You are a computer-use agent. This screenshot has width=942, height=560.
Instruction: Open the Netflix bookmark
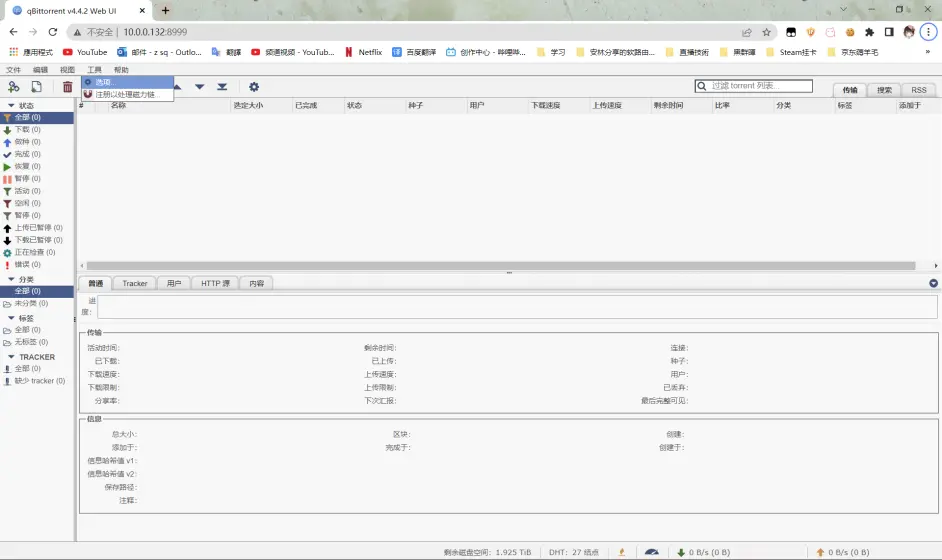(363, 52)
